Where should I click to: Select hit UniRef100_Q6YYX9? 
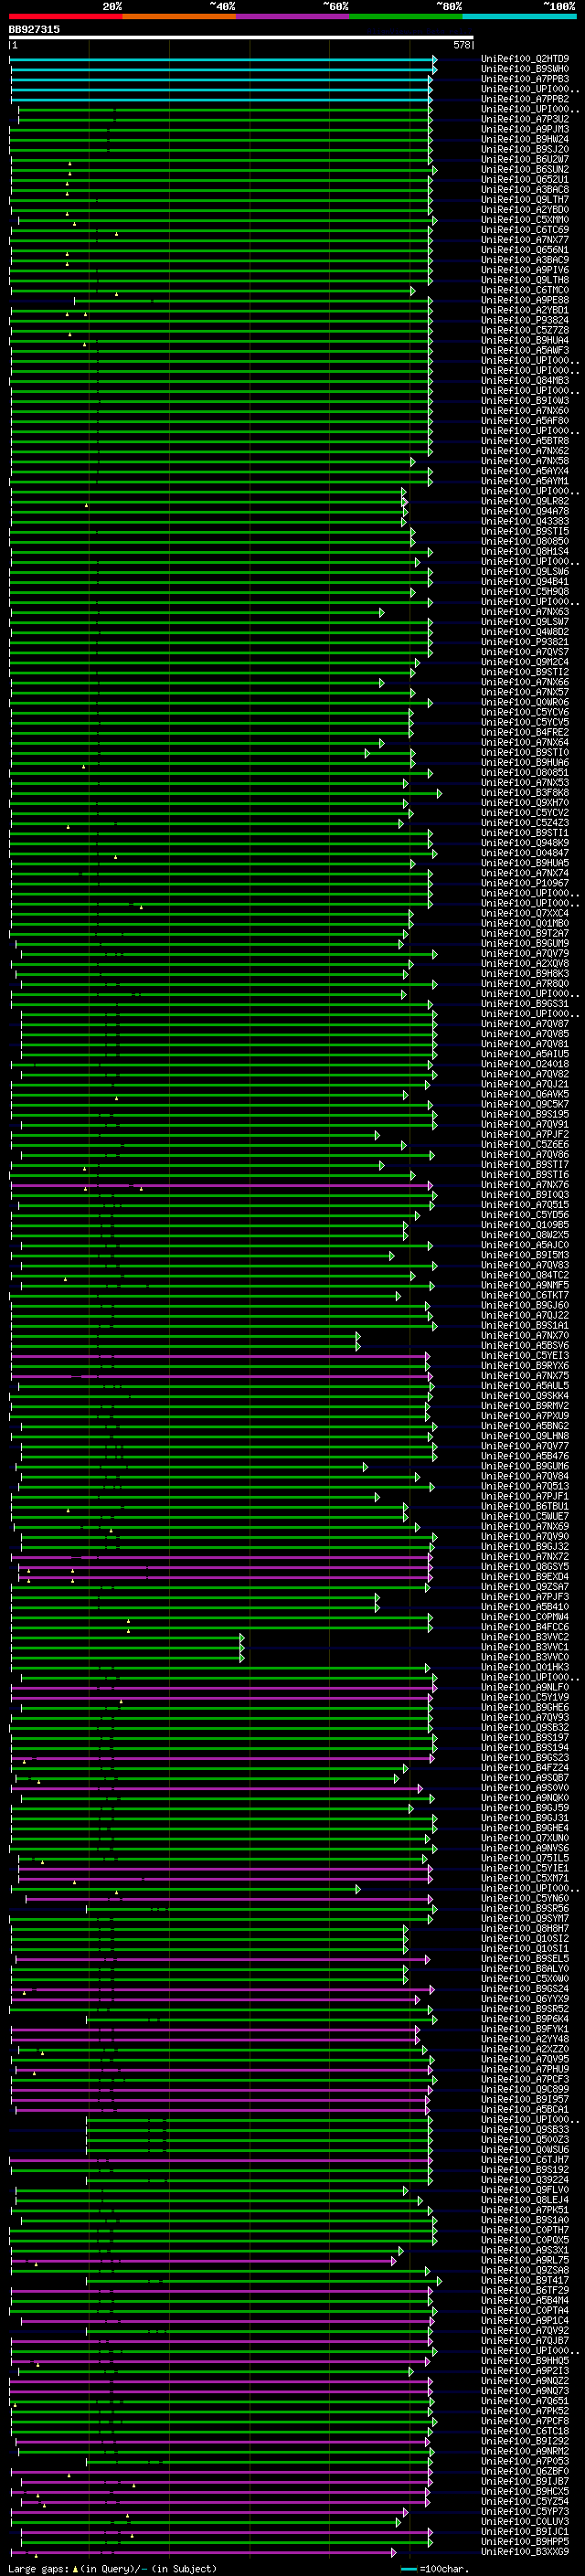point(525,1998)
